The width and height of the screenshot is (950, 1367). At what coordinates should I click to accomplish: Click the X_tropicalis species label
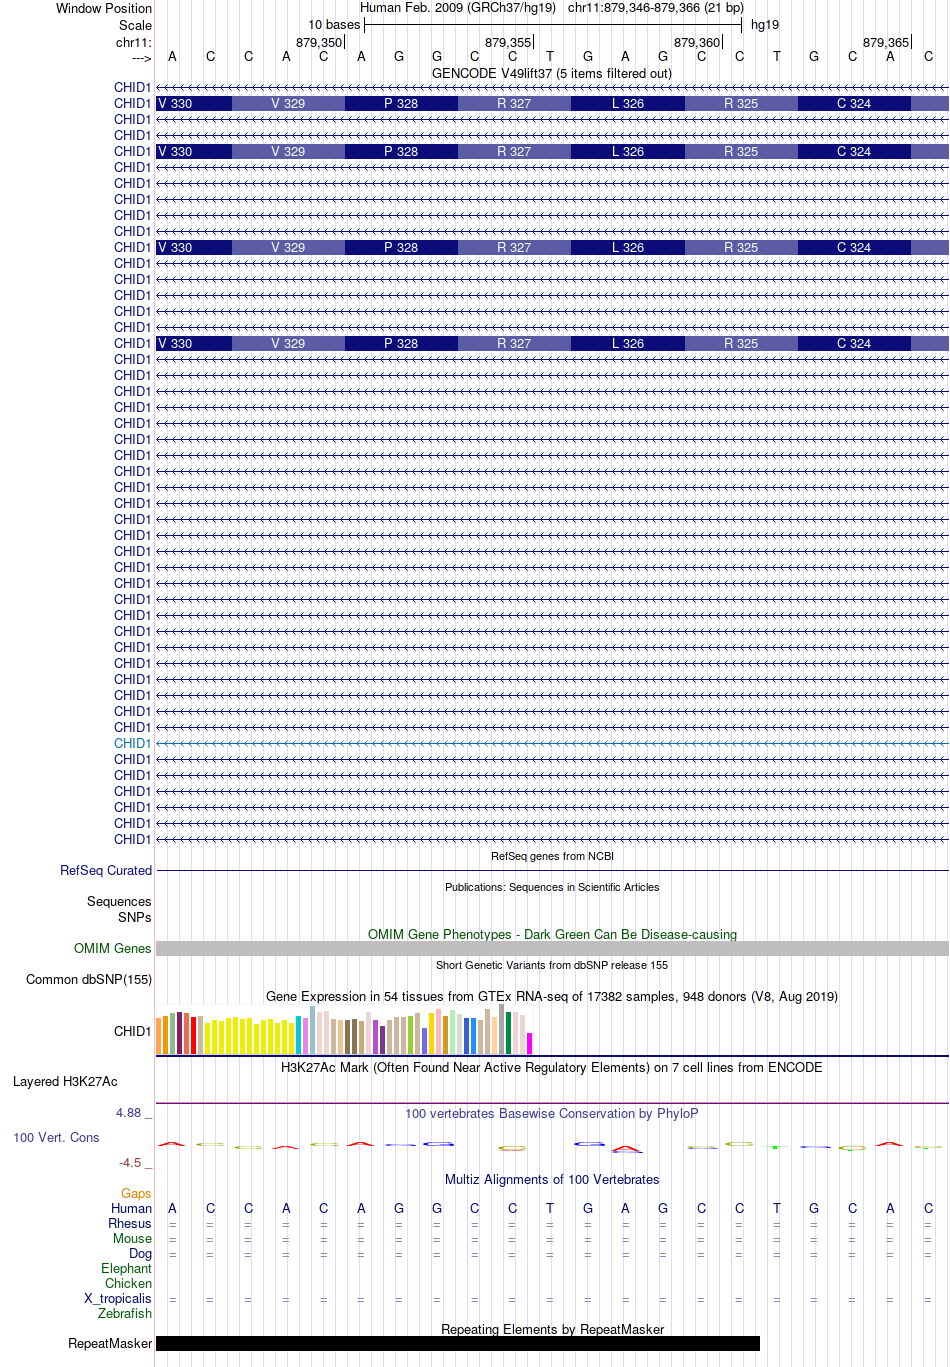click(x=118, y=1299)
